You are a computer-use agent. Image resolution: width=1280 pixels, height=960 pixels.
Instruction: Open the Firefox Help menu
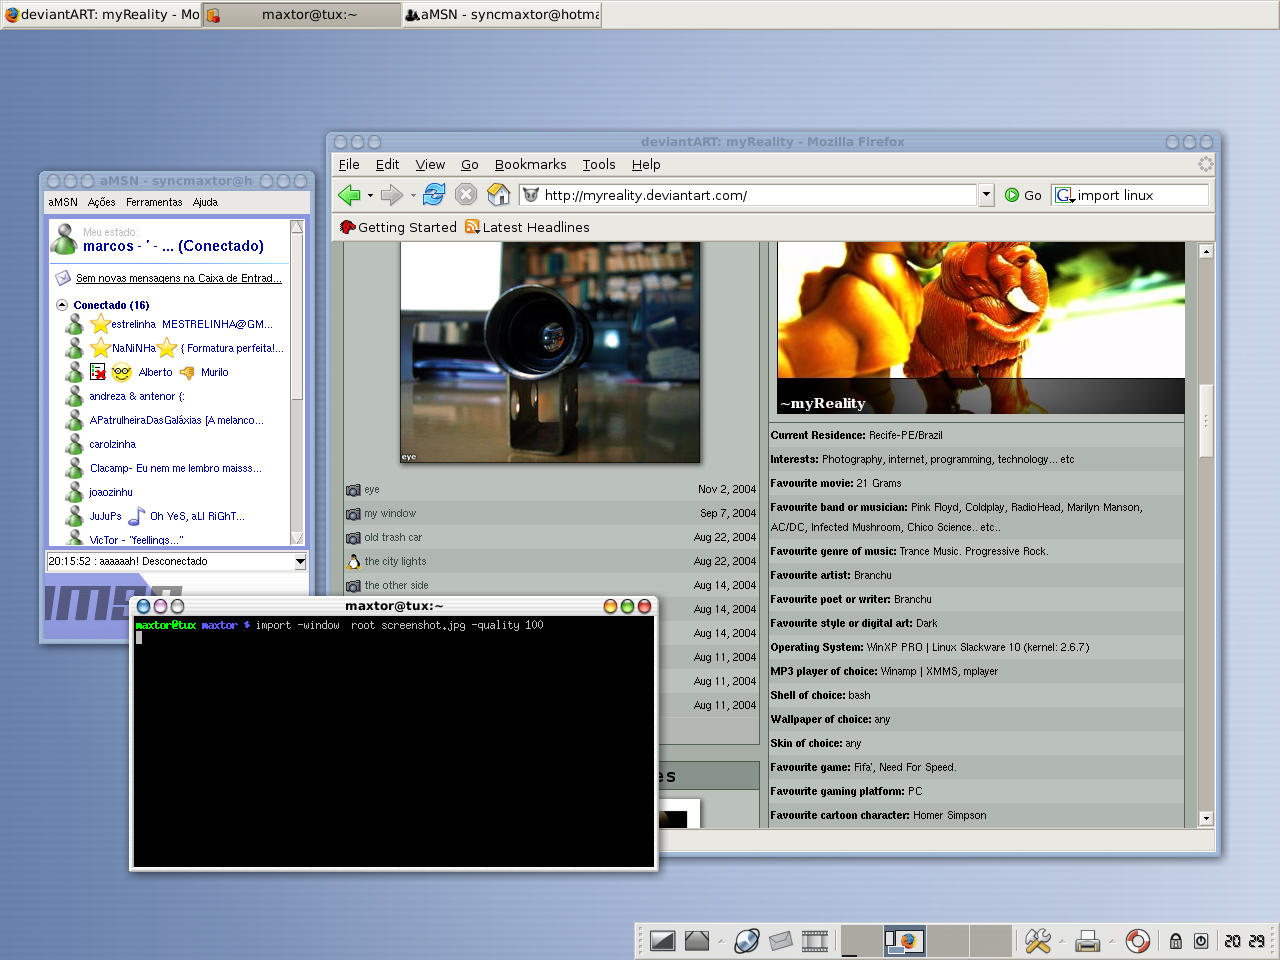coord(646,164)
